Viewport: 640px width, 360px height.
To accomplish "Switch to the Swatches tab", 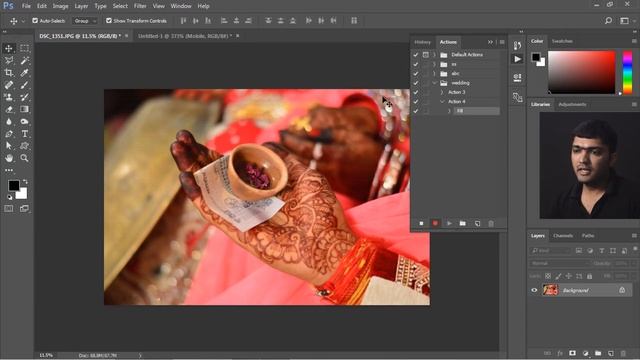I will pos(562,41).
